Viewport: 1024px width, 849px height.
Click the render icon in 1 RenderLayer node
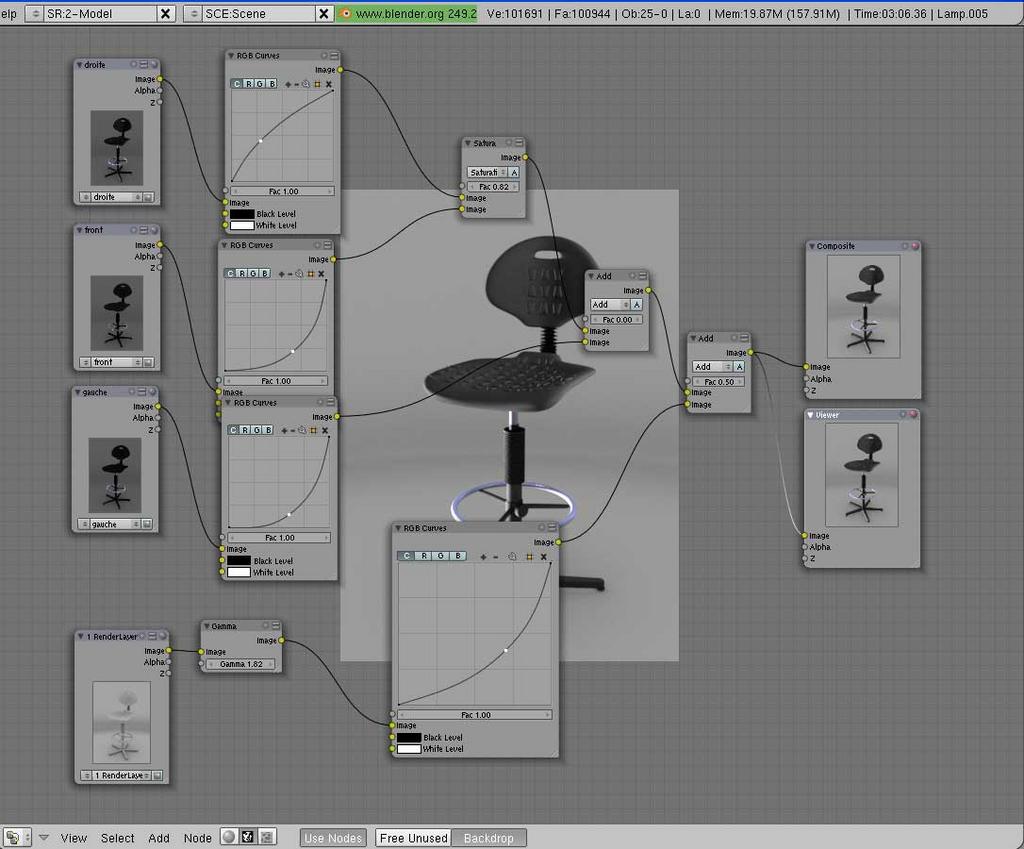(157, 776)
